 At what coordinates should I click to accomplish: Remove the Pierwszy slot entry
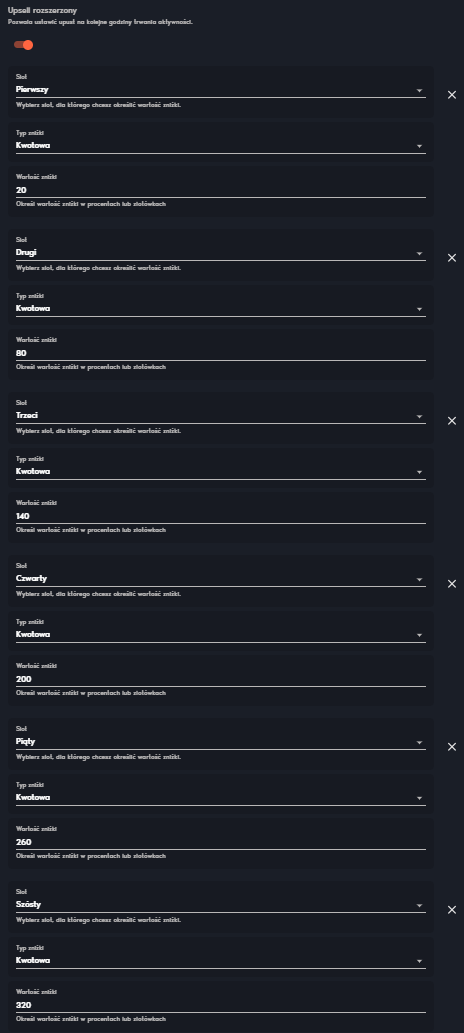pyautogui.click(x=451, y=95)
